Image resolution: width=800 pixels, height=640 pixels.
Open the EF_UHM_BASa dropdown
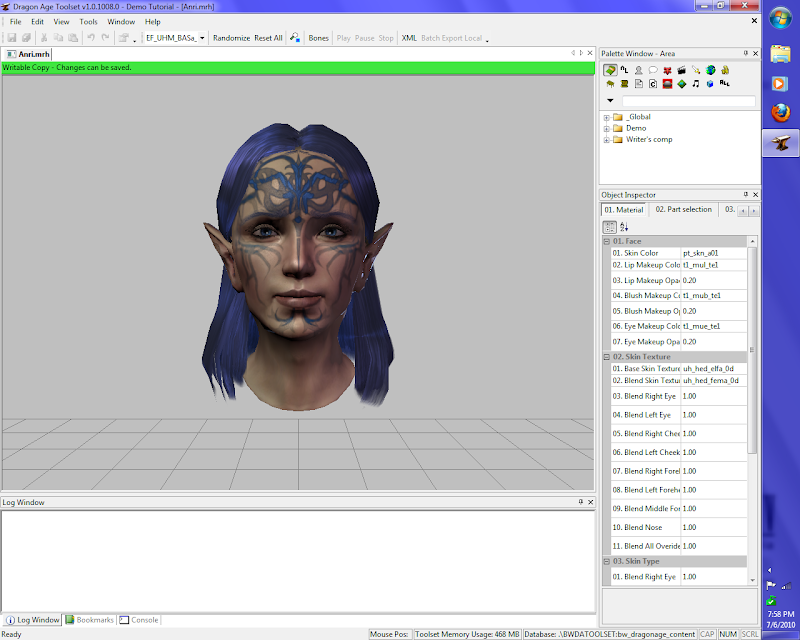coord(202,38)
